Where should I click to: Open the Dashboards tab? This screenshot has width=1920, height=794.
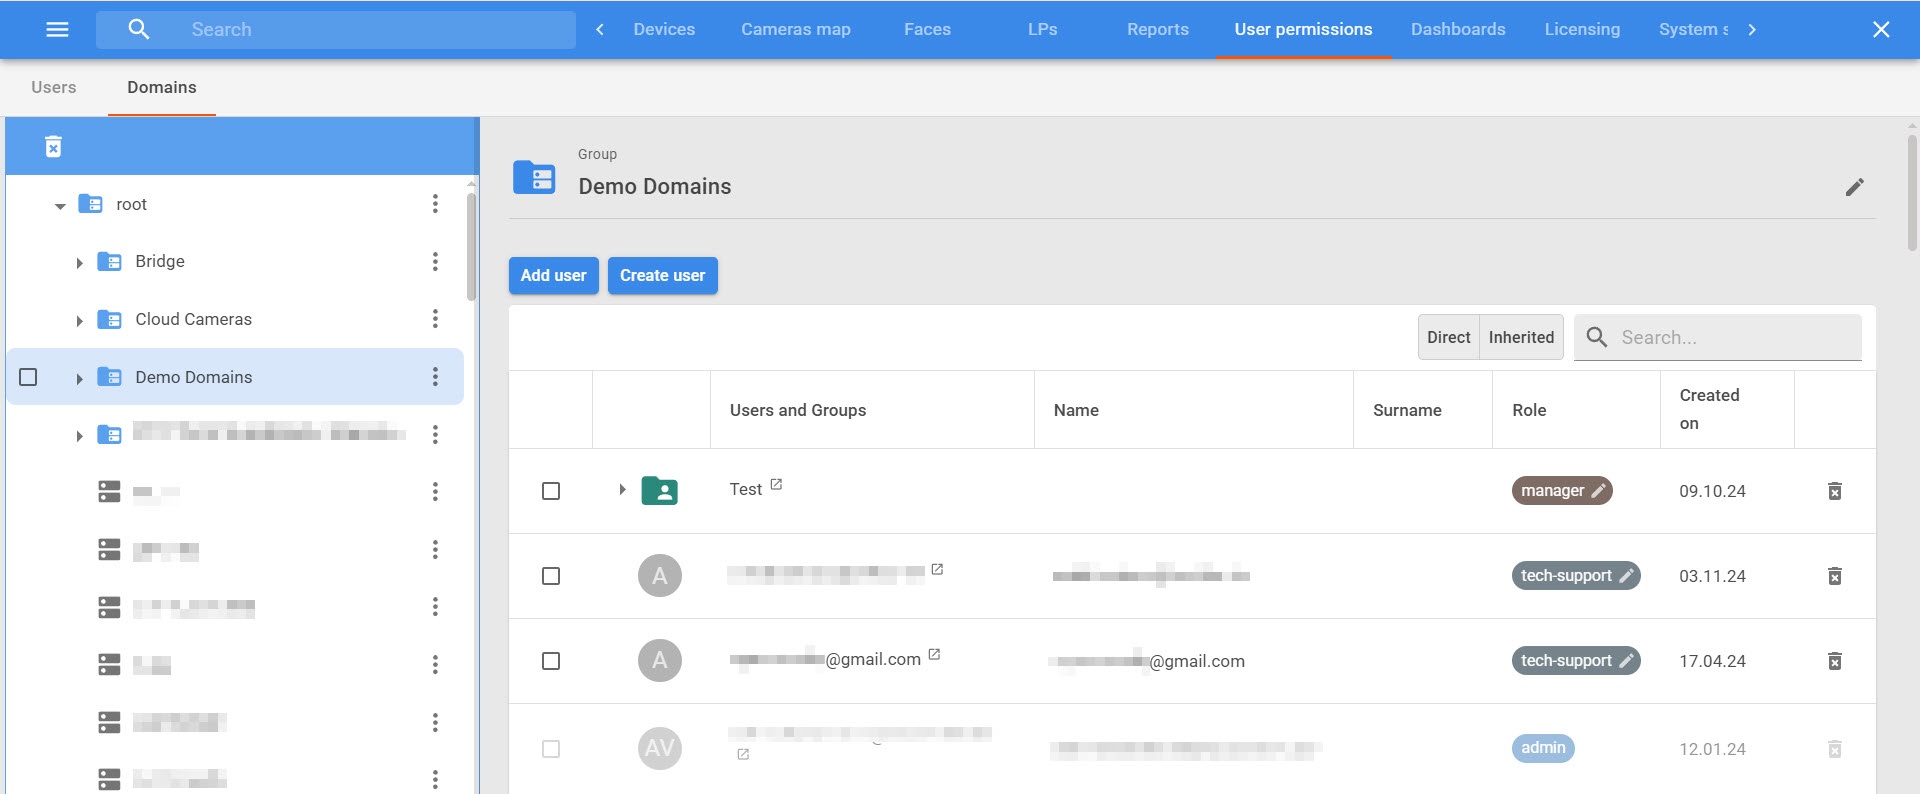1457,29
